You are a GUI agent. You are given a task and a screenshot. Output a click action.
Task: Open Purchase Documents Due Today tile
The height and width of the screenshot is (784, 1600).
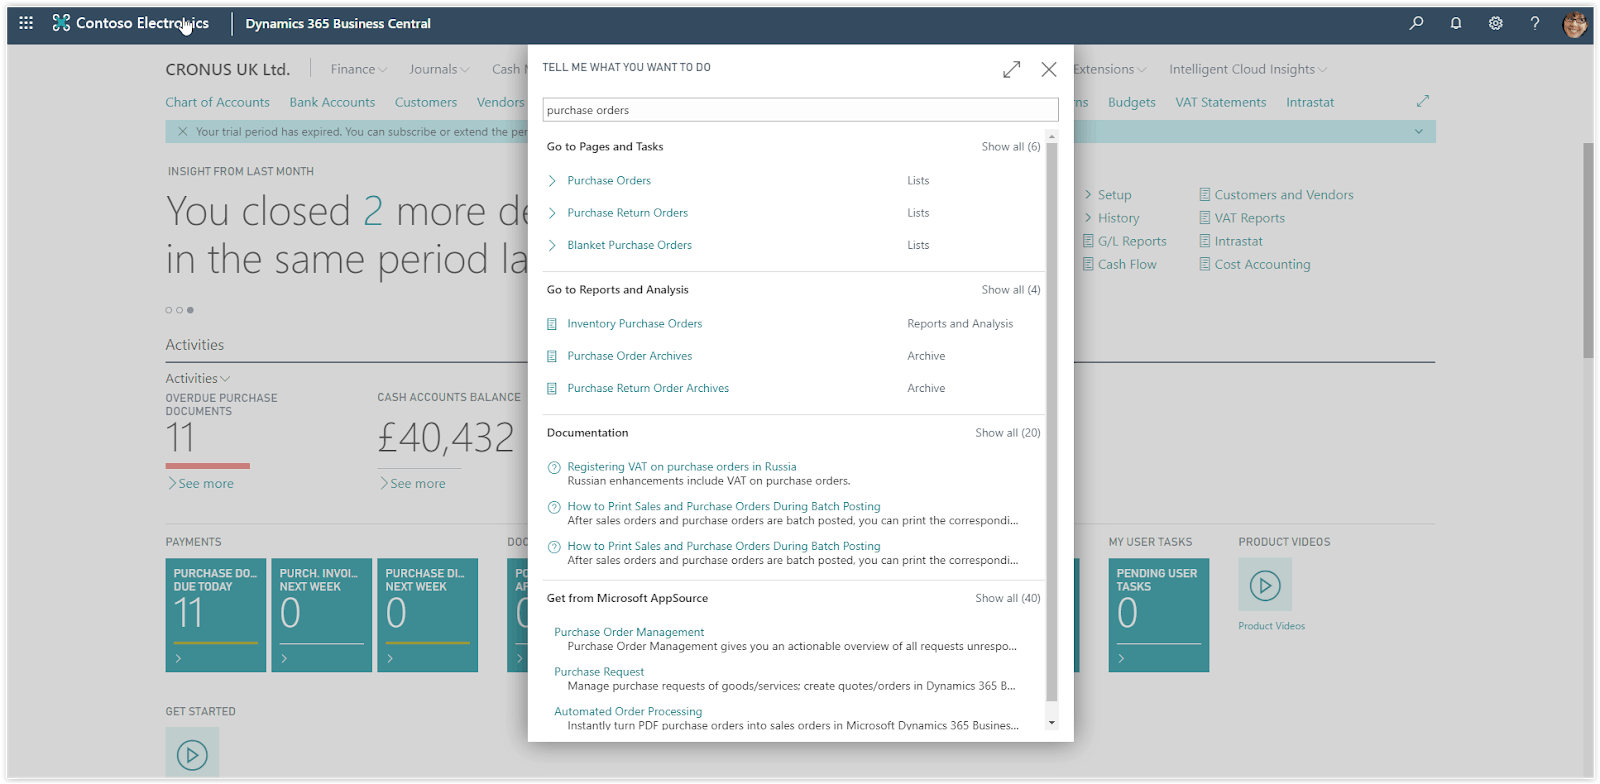pos(216,615)
